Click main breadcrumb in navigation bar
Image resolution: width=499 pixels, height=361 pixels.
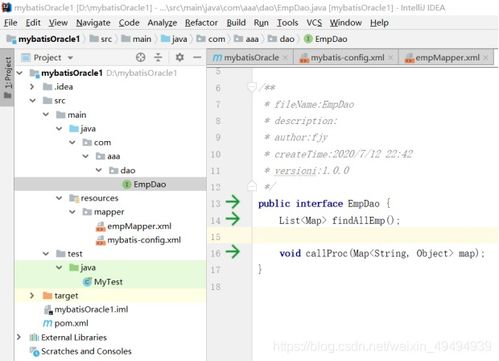(x=136, y=39)
